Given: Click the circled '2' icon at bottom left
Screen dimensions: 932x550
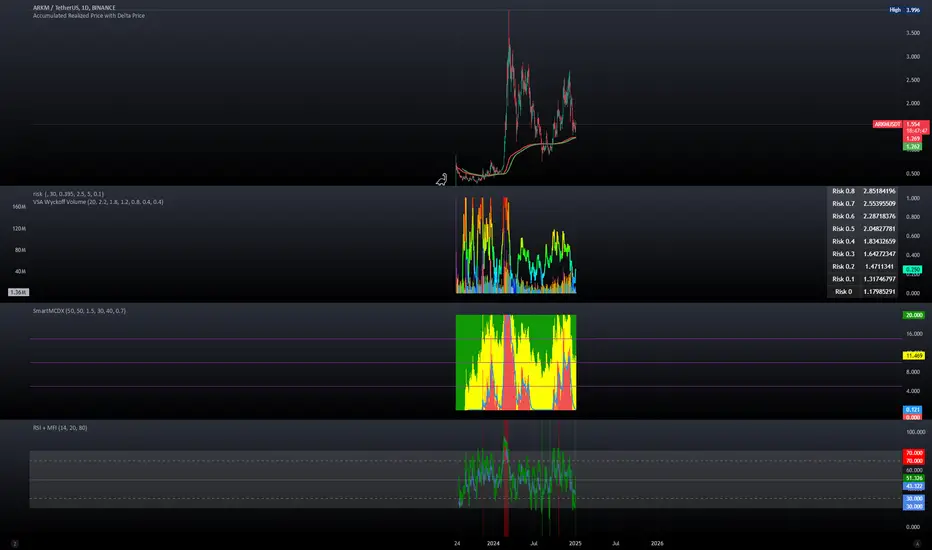Looking at the screenshot, I should pyautogui.click(x=15, y=543).
